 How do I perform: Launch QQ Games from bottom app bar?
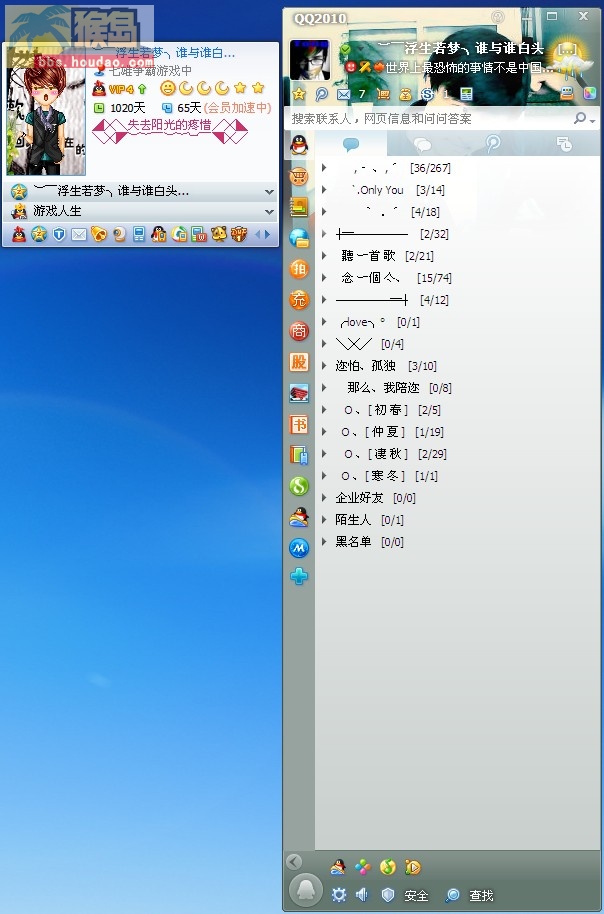click(338, 867)
